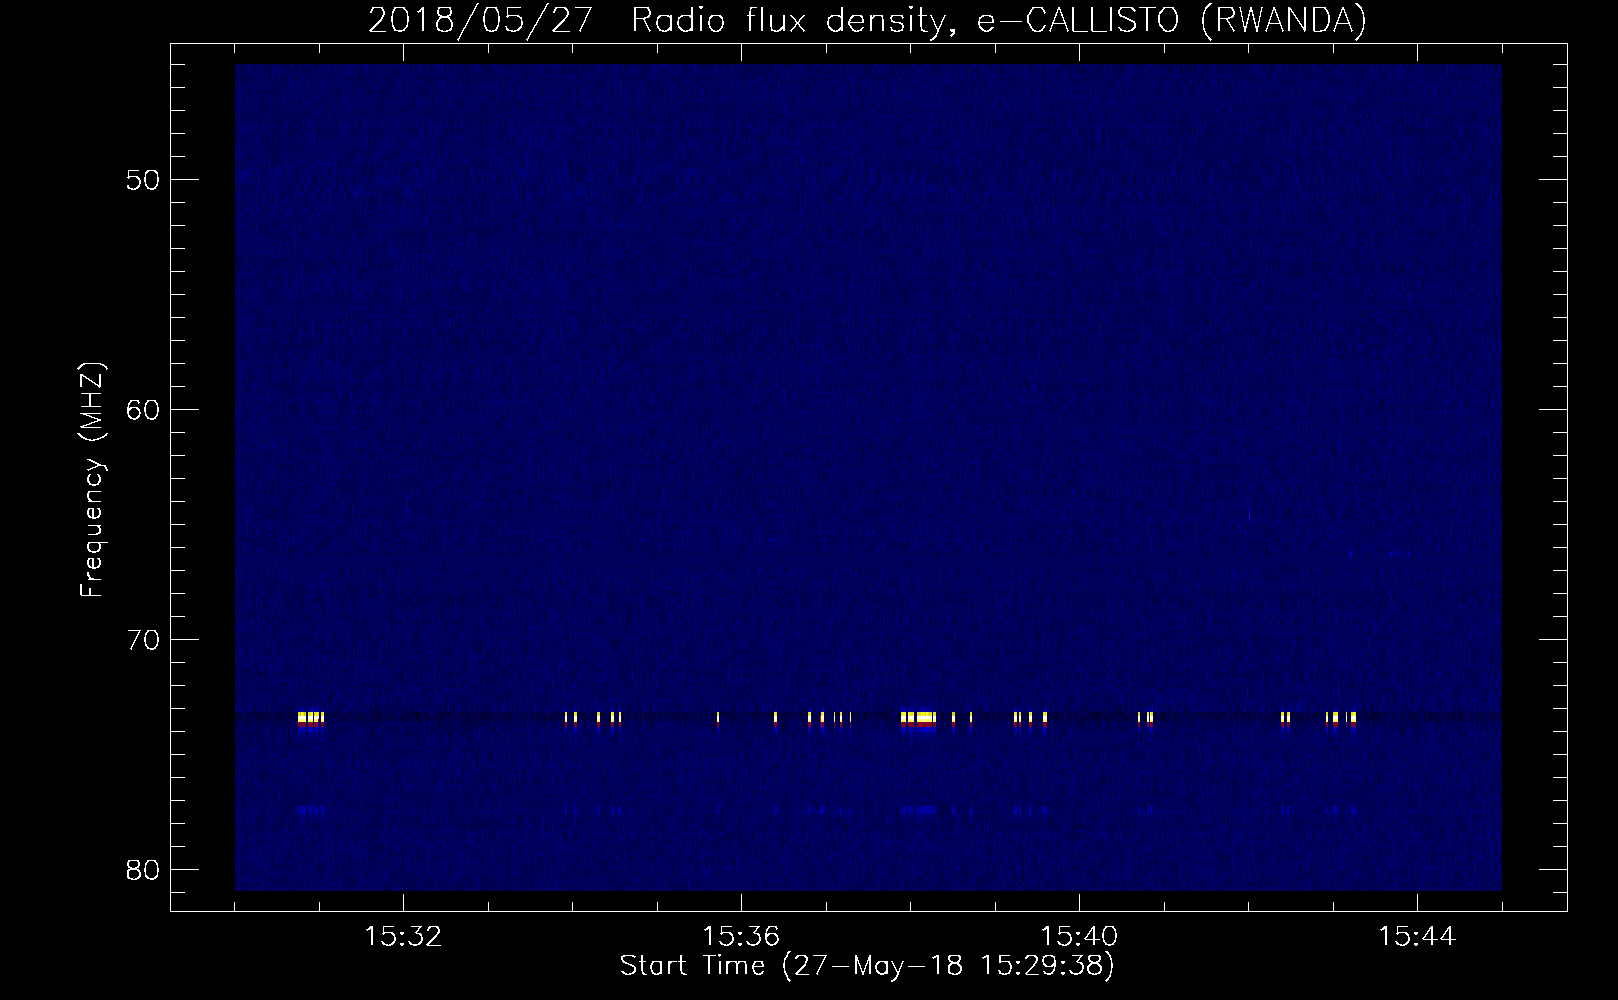This screenshot has height=1000, width=1618.
Task: Click the "Start Time (27-May-18 15:29:38)" x-axis label
Action: pyautogui.click(x=867, y=966)
